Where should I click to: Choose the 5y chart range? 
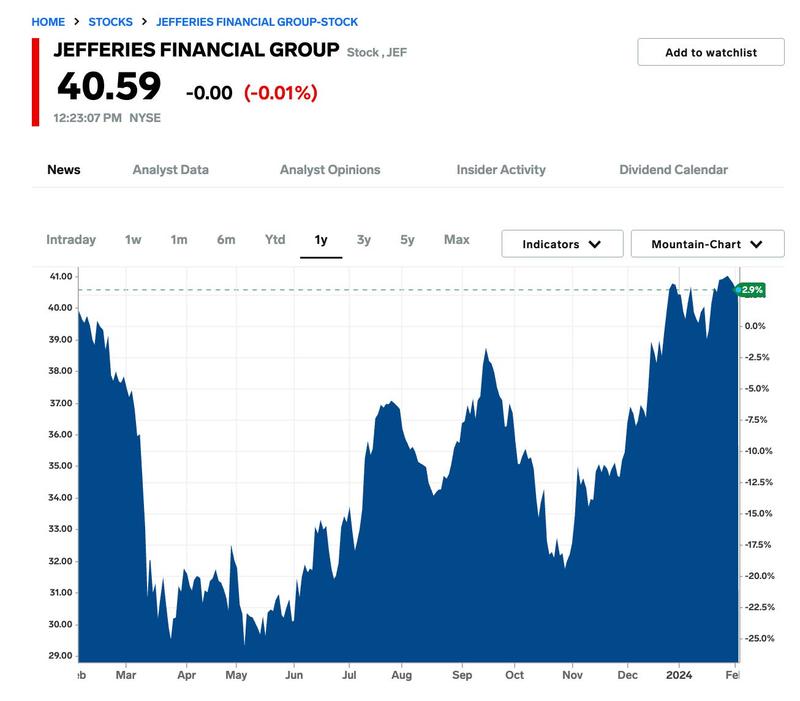407,240
